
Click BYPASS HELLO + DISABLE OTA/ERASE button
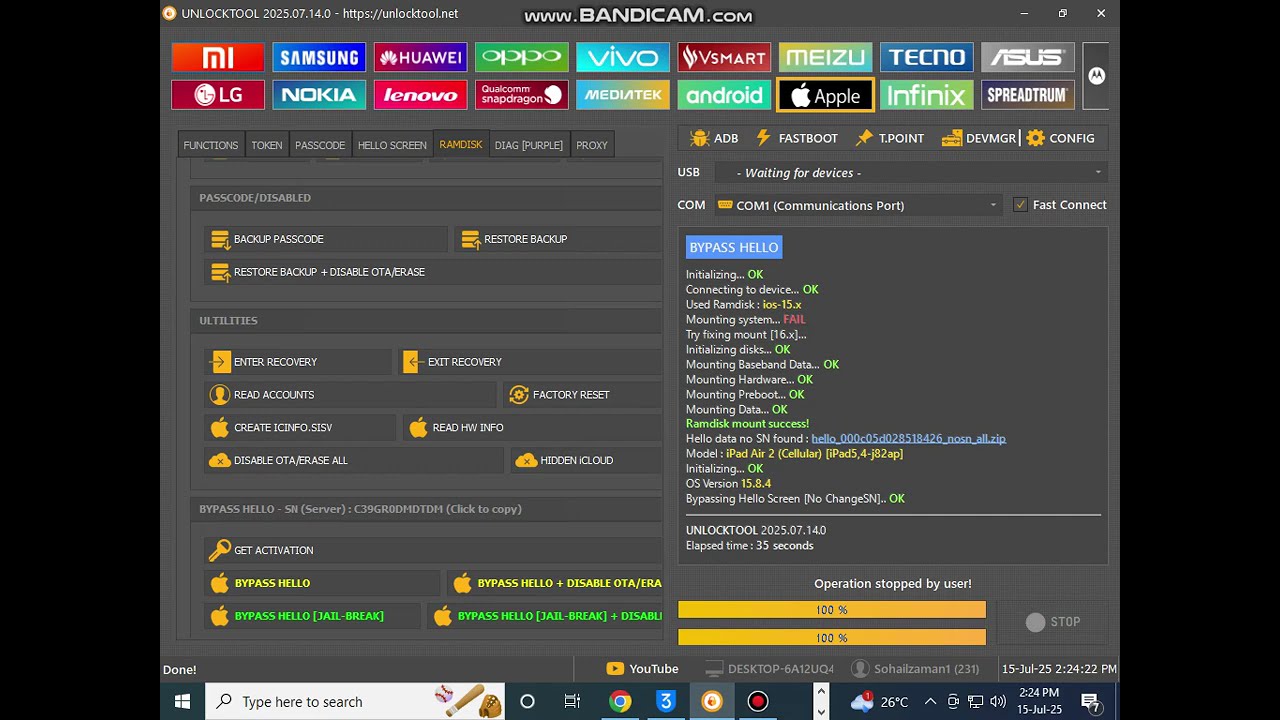click(554, 583)
